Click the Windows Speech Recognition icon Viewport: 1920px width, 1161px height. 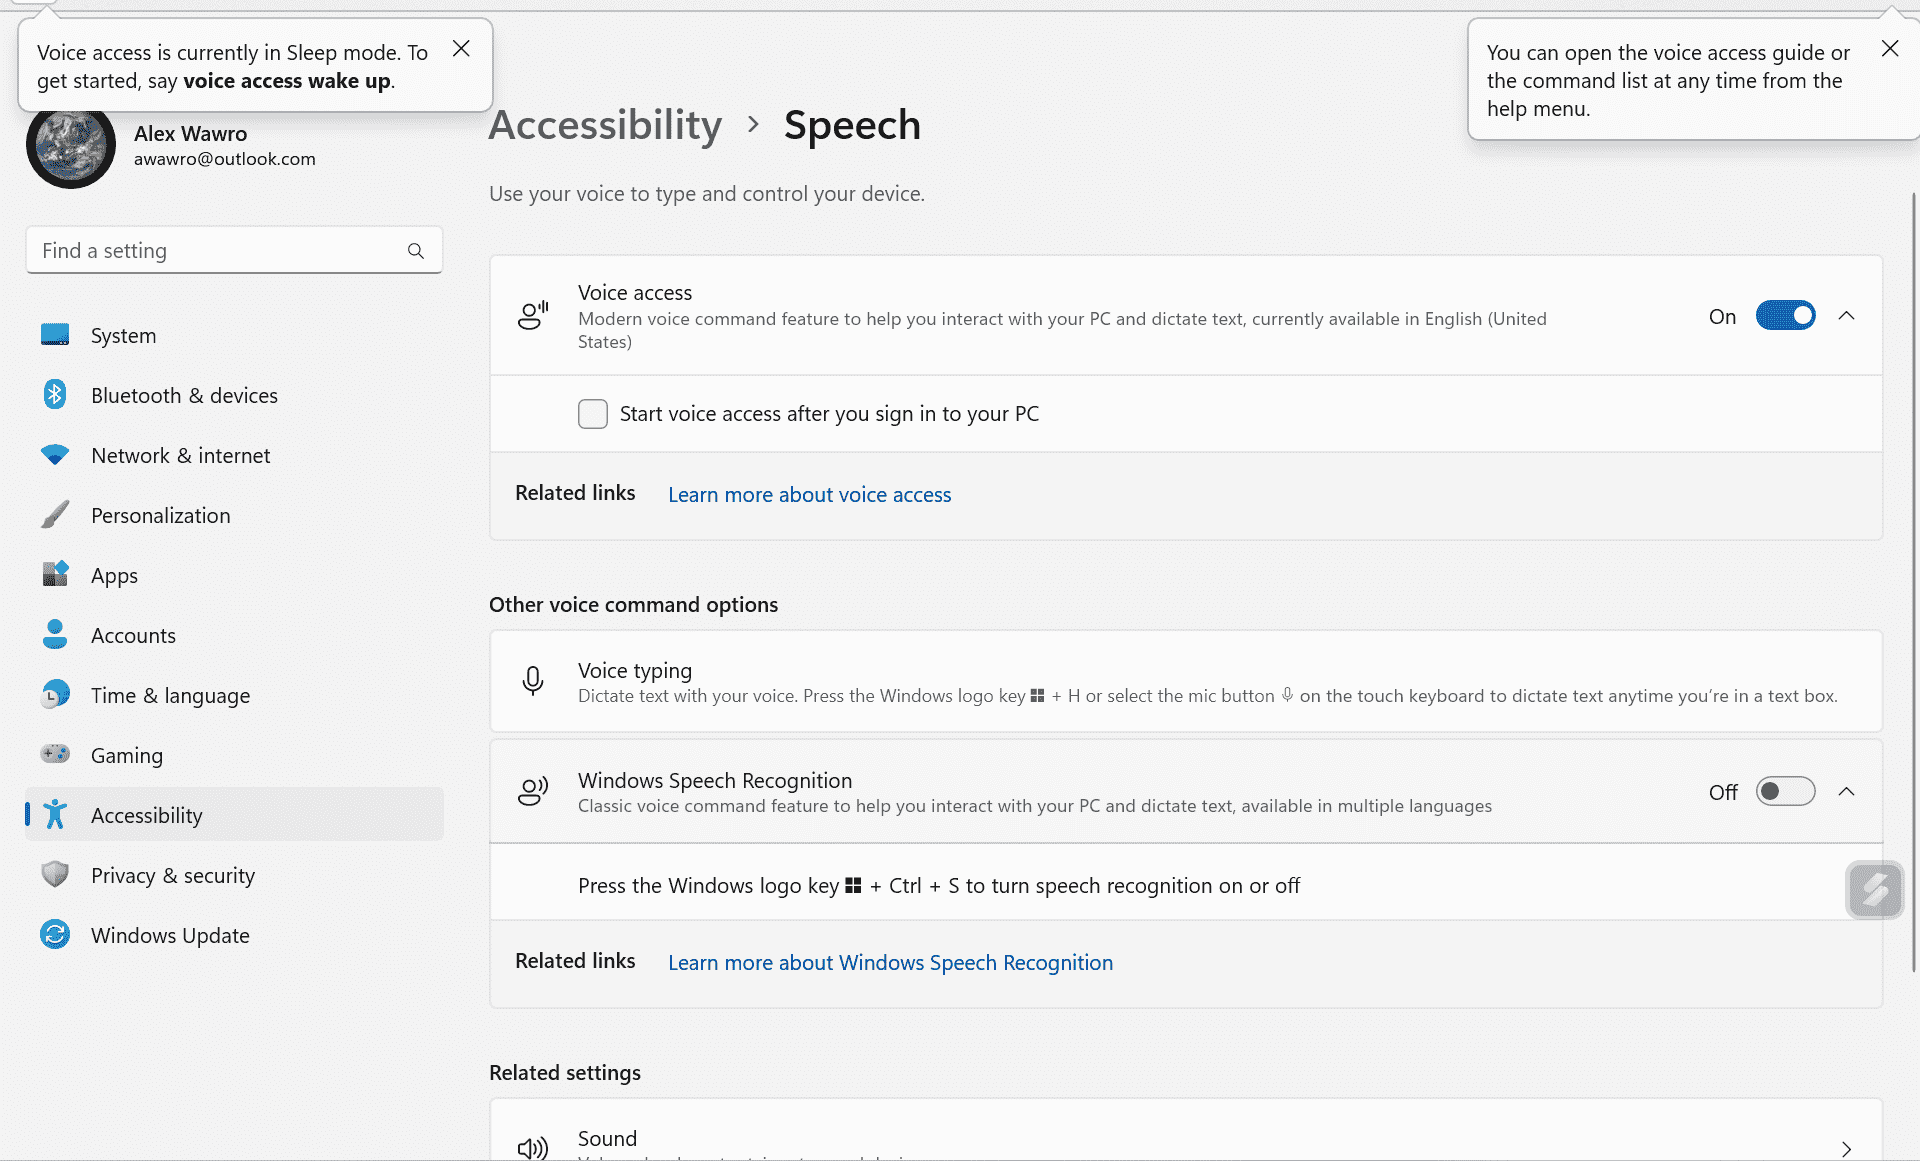click(x=535, y=791)
